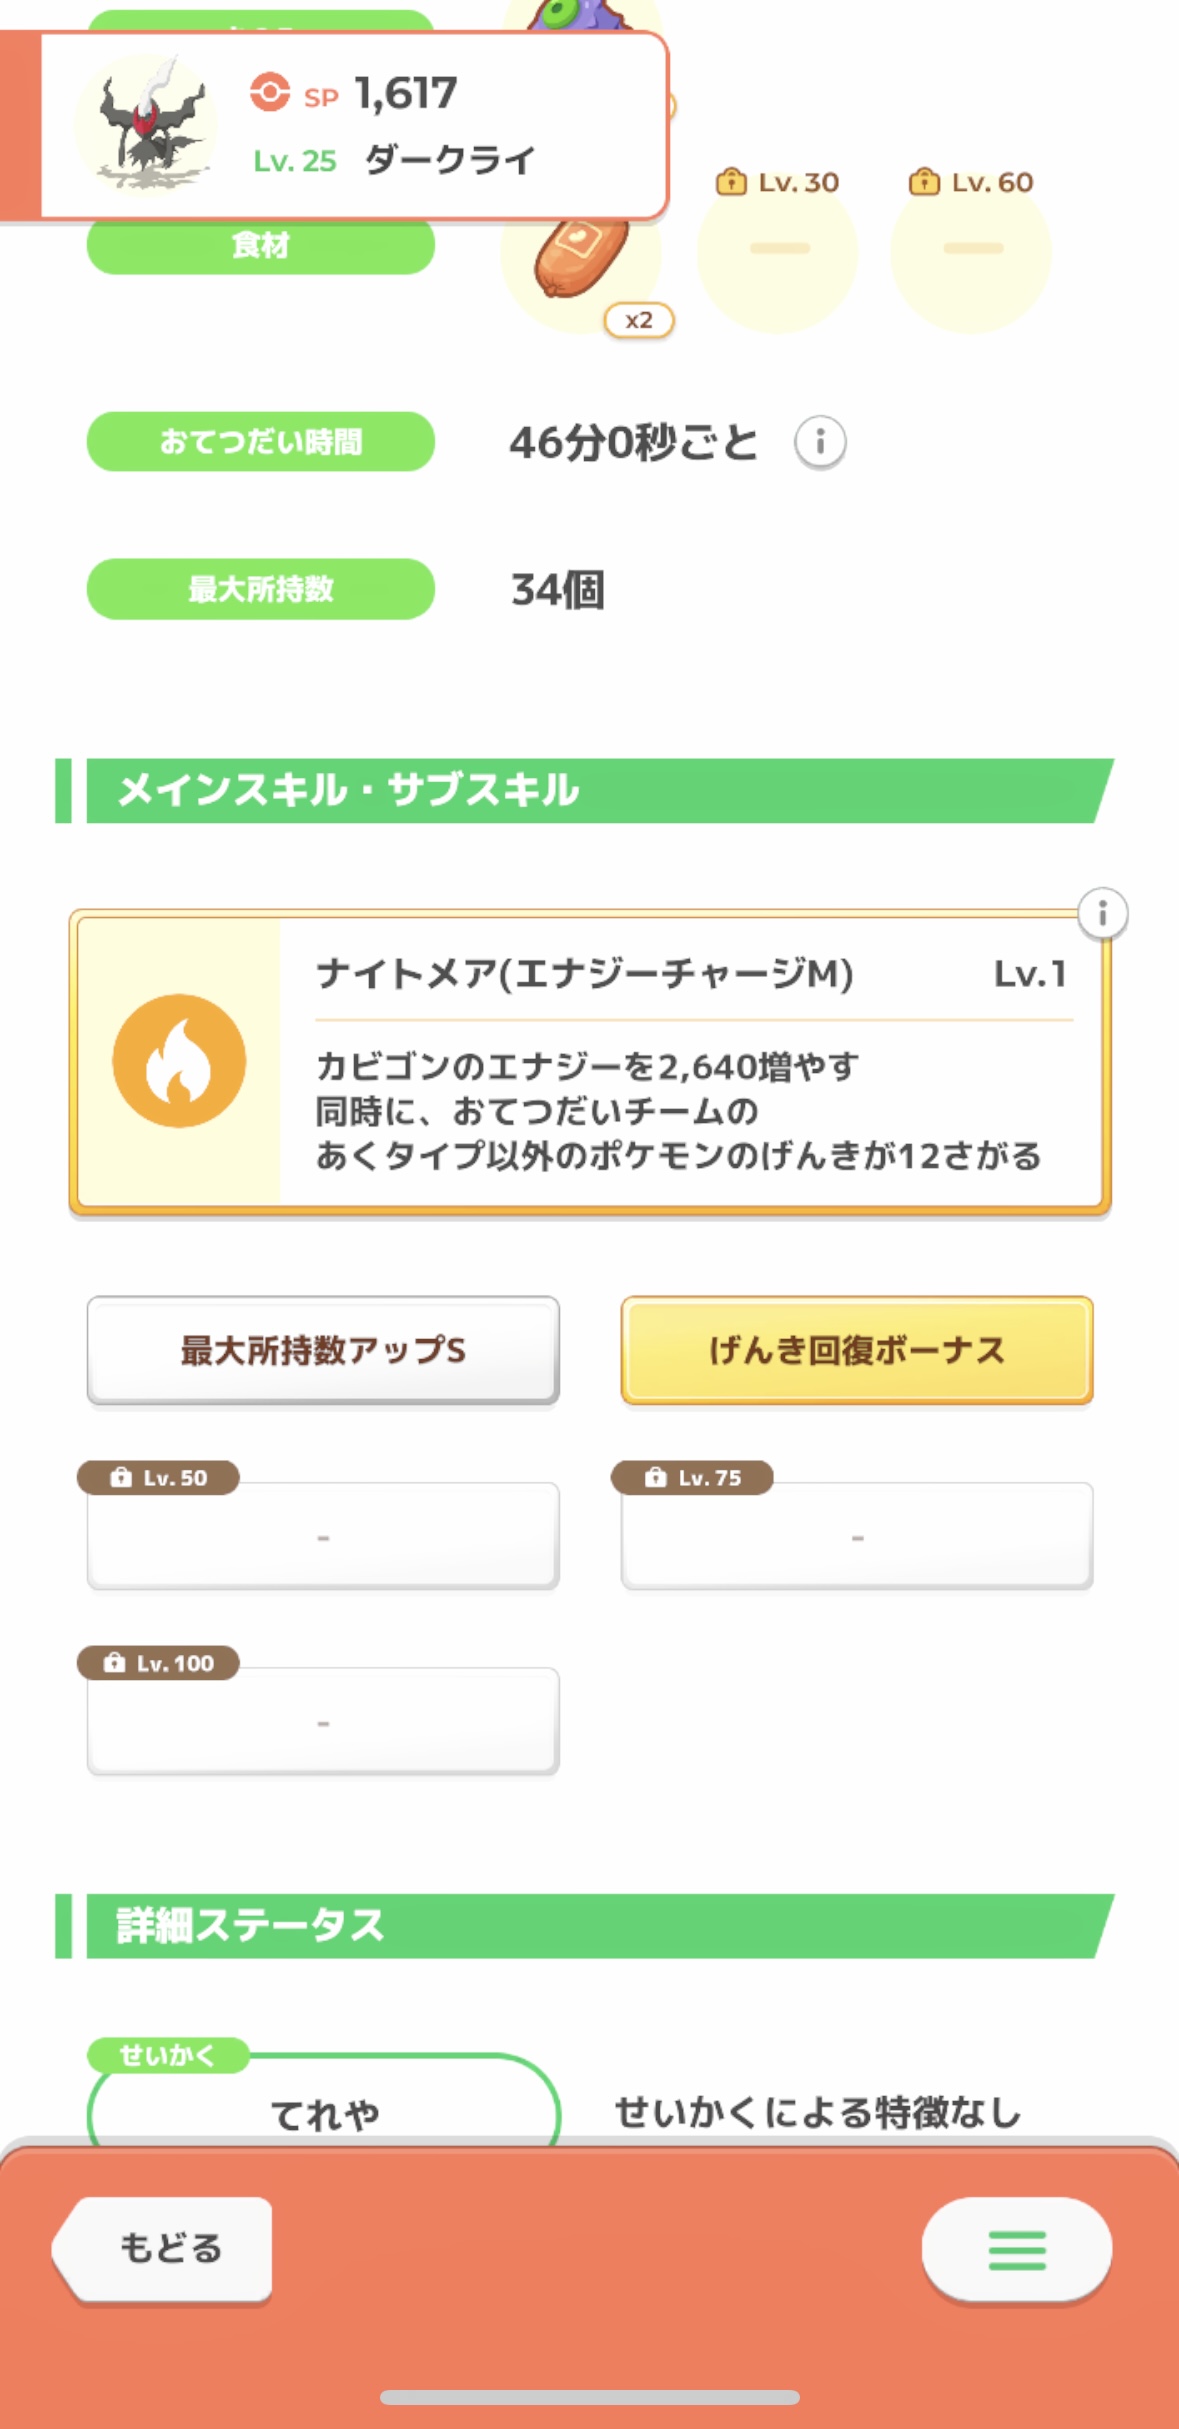
Task: Tap the おてつだい時間 label
Action: (x=261, y=441)
